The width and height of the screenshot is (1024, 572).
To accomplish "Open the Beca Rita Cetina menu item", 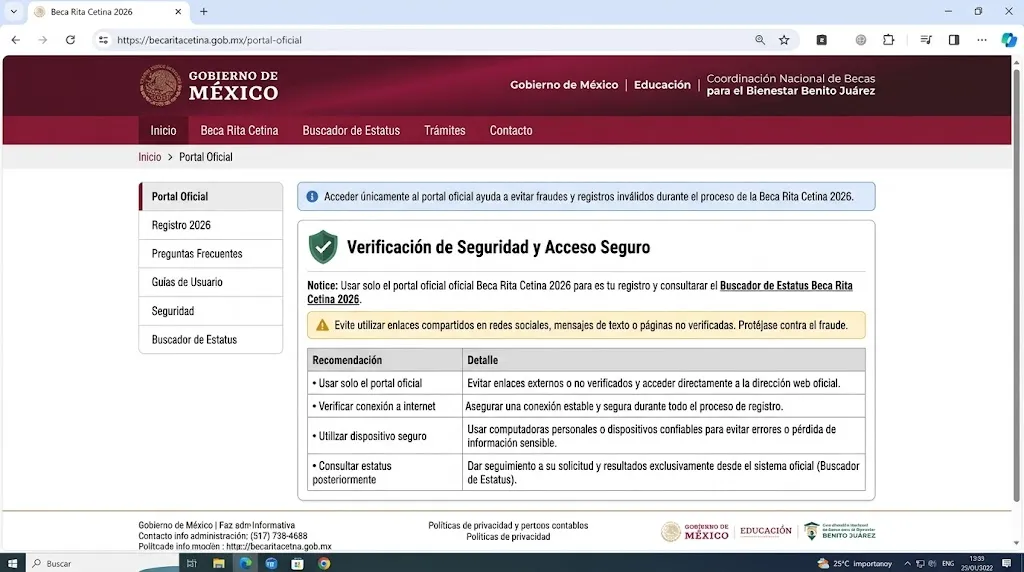I will [x=239, y=131].
